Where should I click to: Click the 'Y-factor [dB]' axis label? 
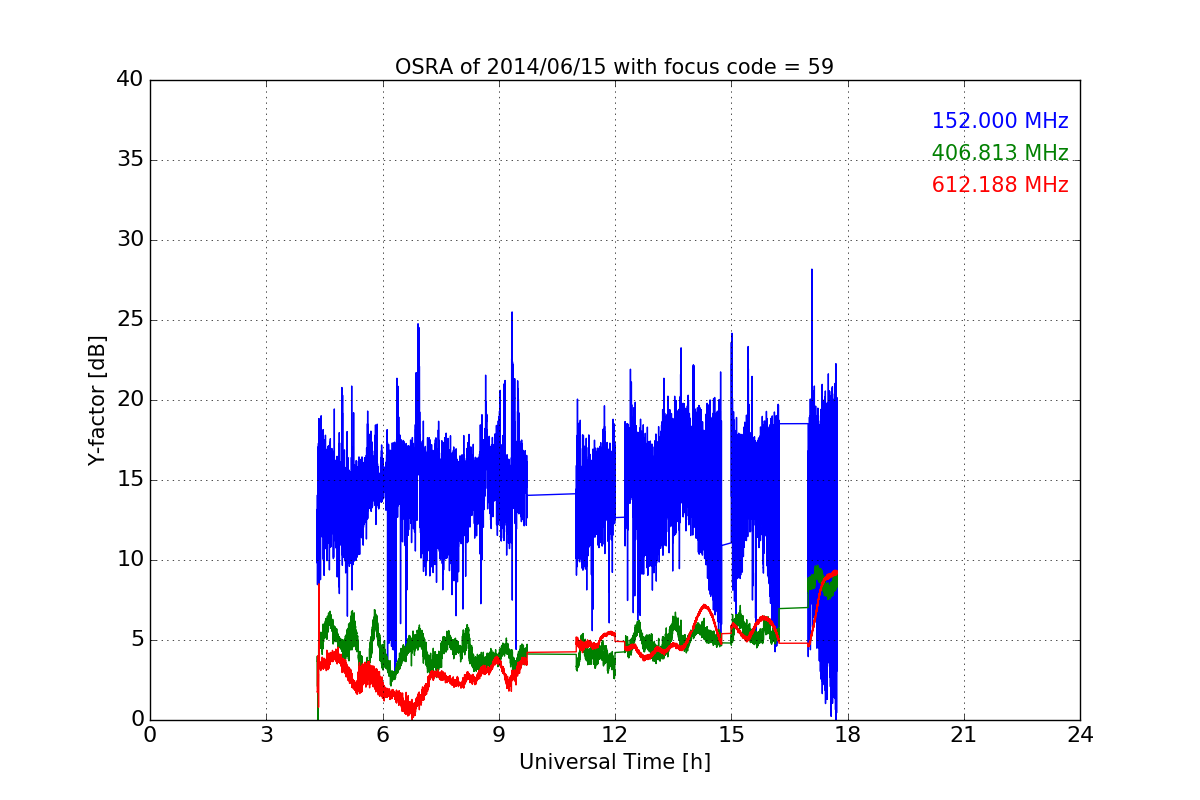pyautogui.click(x=96, y=400)
